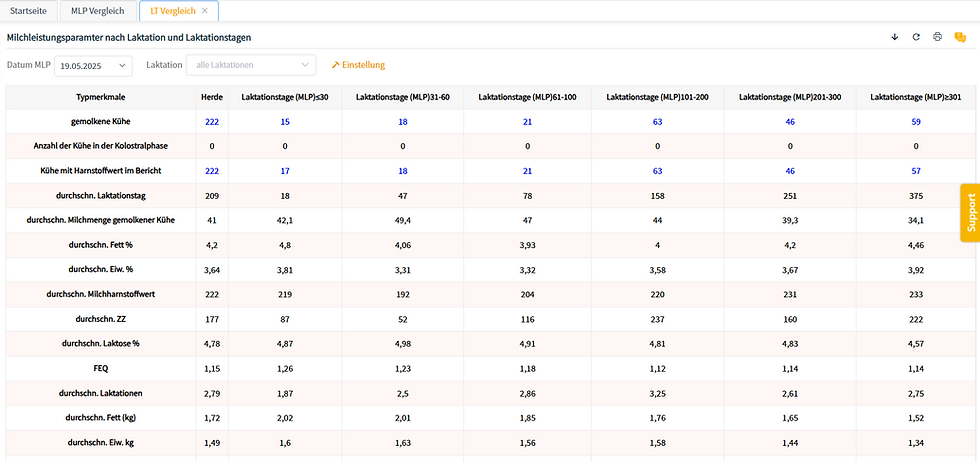This screenshot has height=462, width=980.
Task: Click durchschn. ZZ Herde value 177
Action: (212, 319)
